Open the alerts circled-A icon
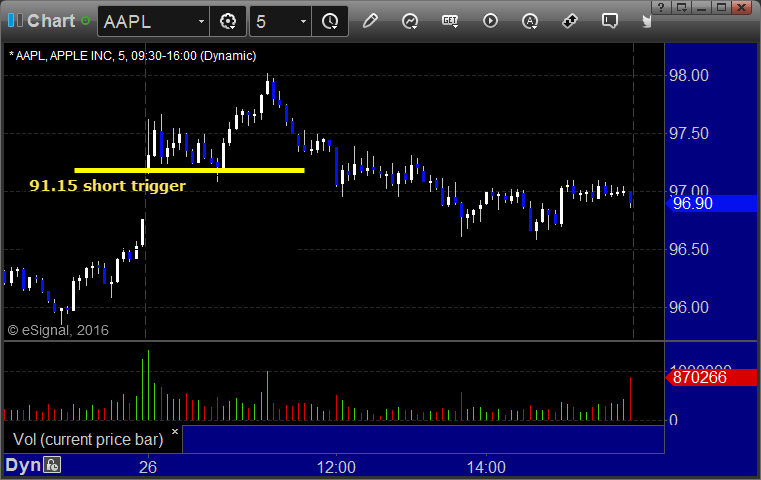Screen dimensions: 761x480 [530, 21]
